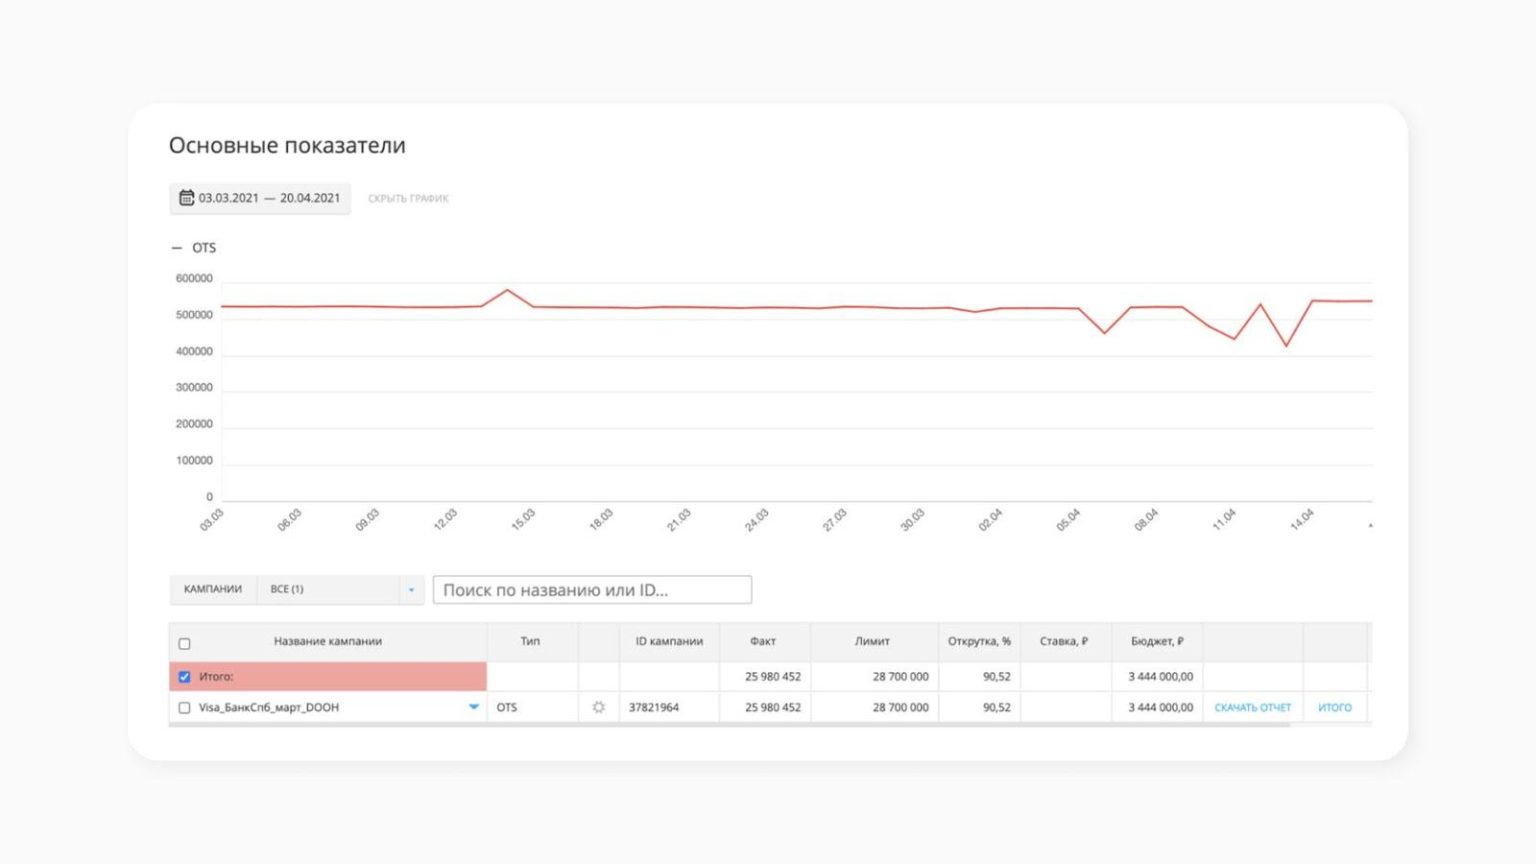Click the СКРЫТЬ ГРАФИК link to hide chart
The image size is (1536, 864).
tap(408, 199)
